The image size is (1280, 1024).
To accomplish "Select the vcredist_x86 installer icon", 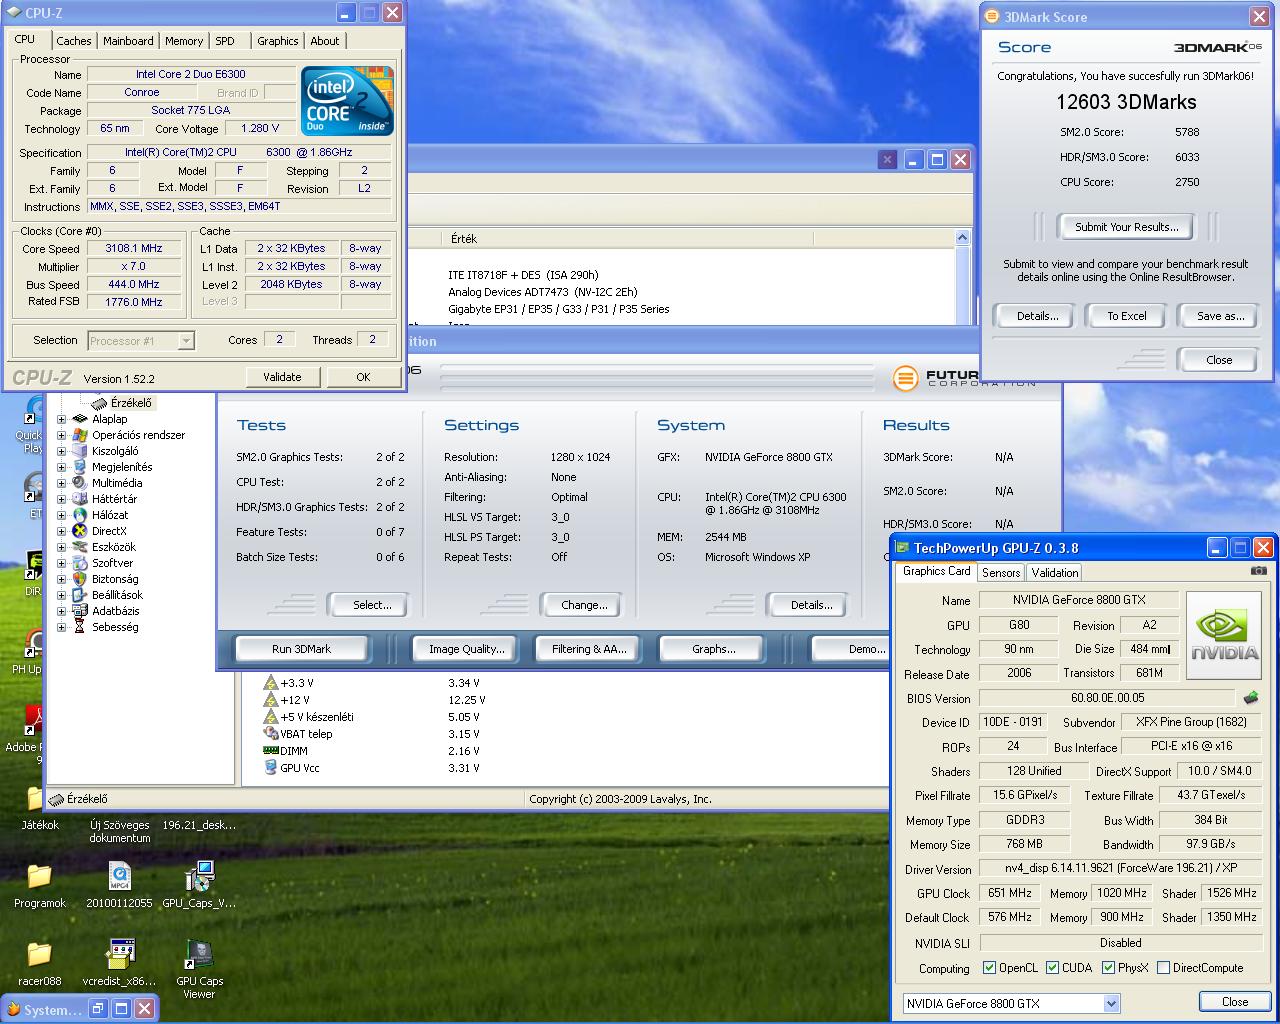I will pos(119,954).
